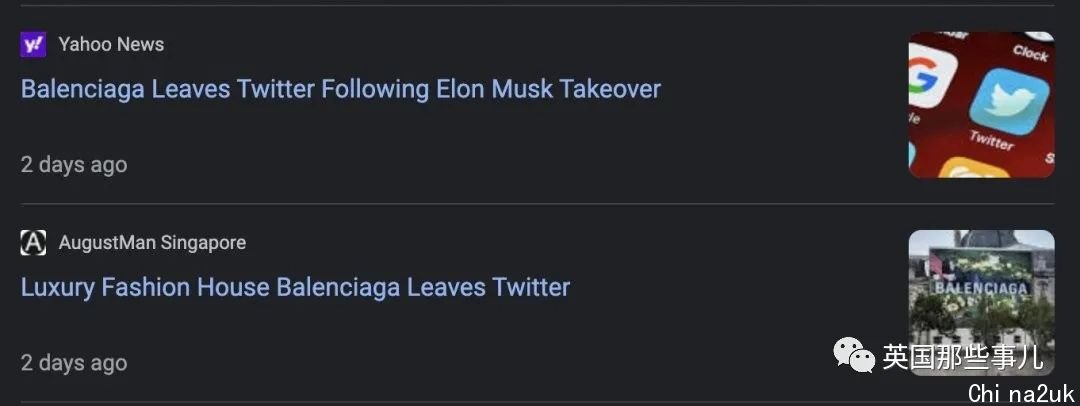Click the 'Clock' app label in first thumbnail
The image size is (1080, 406).
pos(1030,52)
